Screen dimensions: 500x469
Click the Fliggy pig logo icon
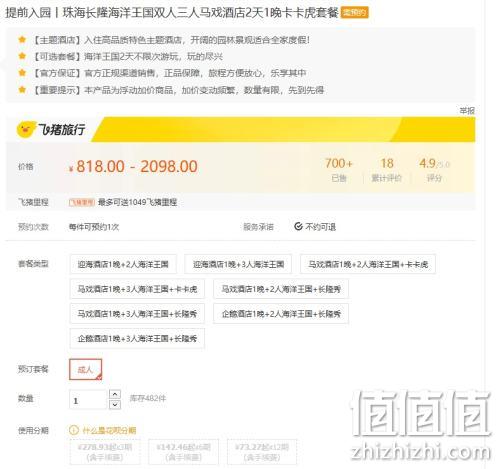(x=26, y=129)
